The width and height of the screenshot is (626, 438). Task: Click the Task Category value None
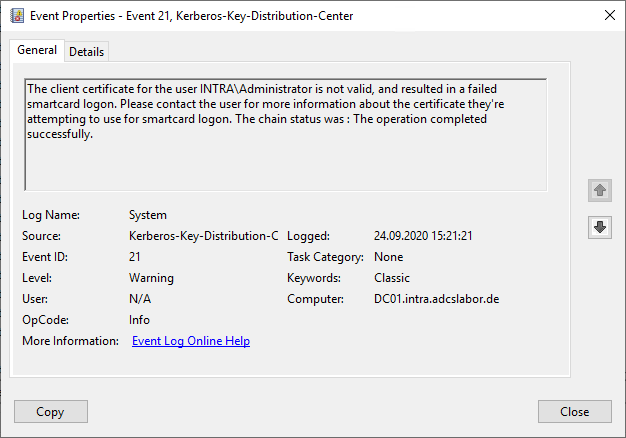tap(388, 257)
